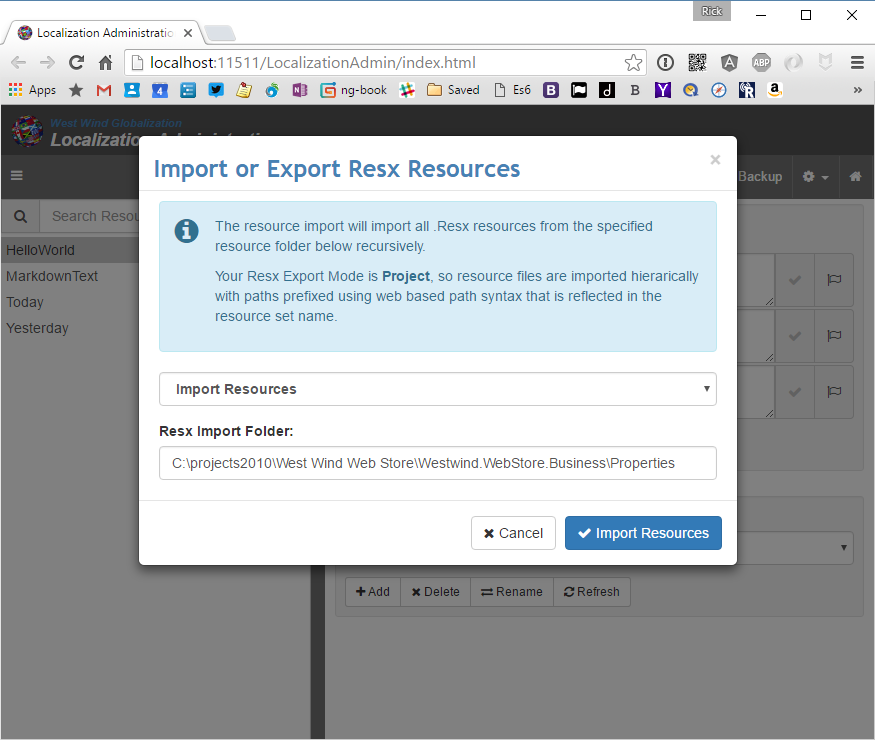This screenshot has height=740, width=875.
Task: Reload the page with the browser refresh icon
Action: tap(76, 61)
